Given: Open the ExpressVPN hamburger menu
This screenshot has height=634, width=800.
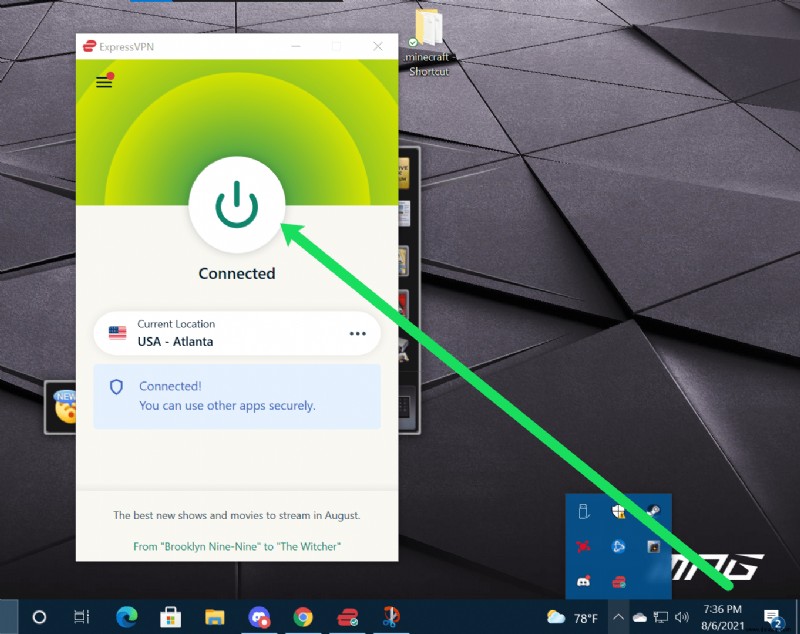Looking at the screenshot, I should 105,81.
